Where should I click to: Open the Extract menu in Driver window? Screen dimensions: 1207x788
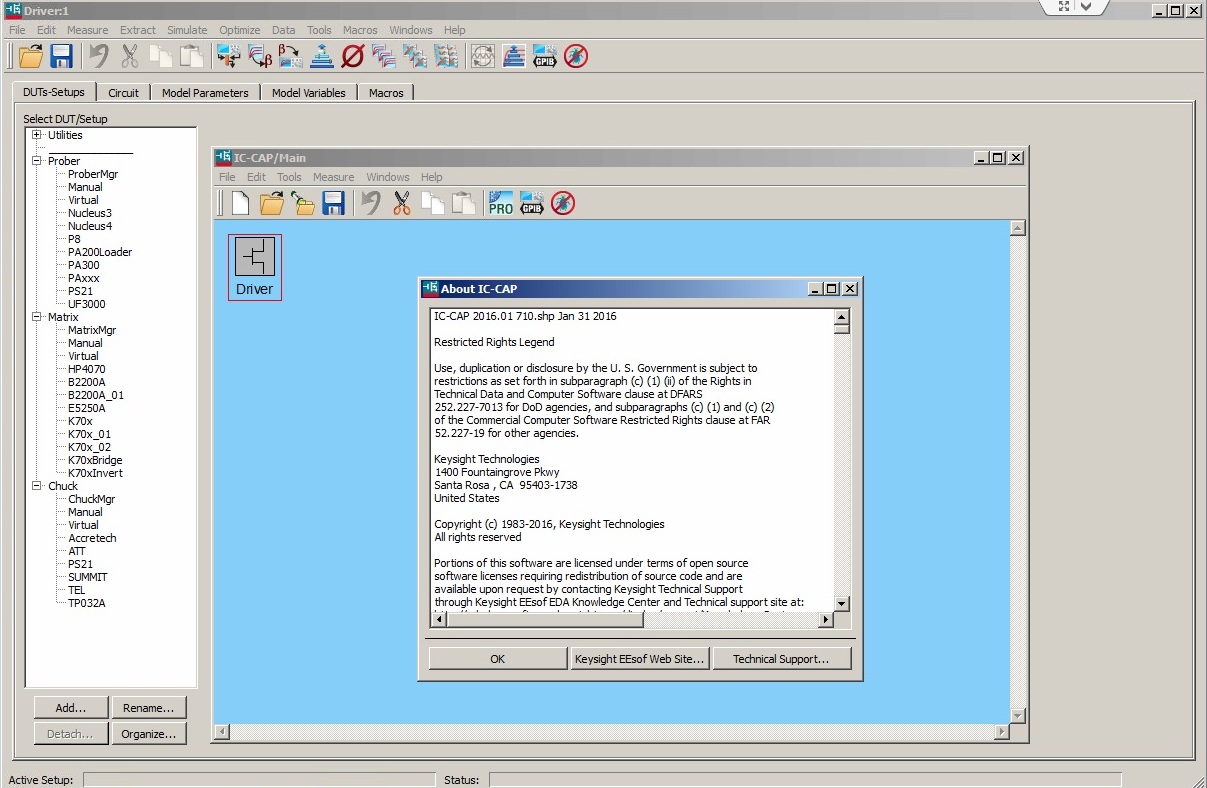pyautogui.click(x=138, y=30)
